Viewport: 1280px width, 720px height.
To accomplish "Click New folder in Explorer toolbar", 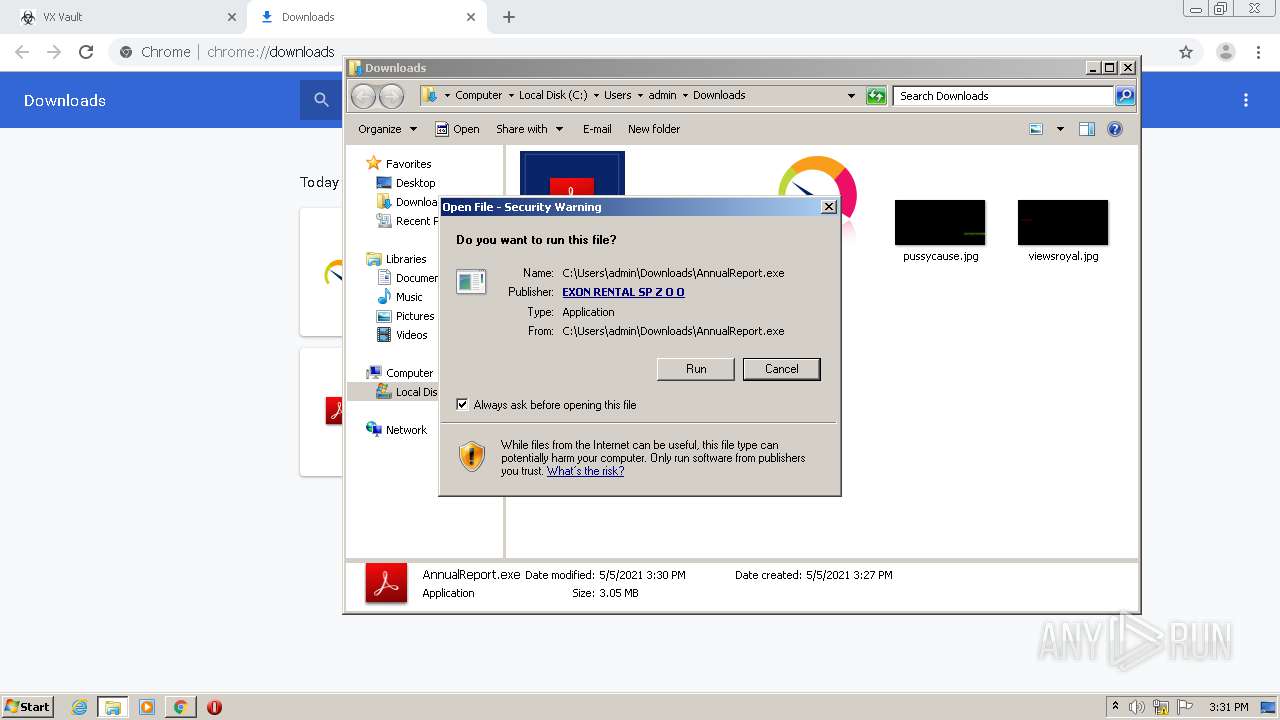I will point(654,129).
